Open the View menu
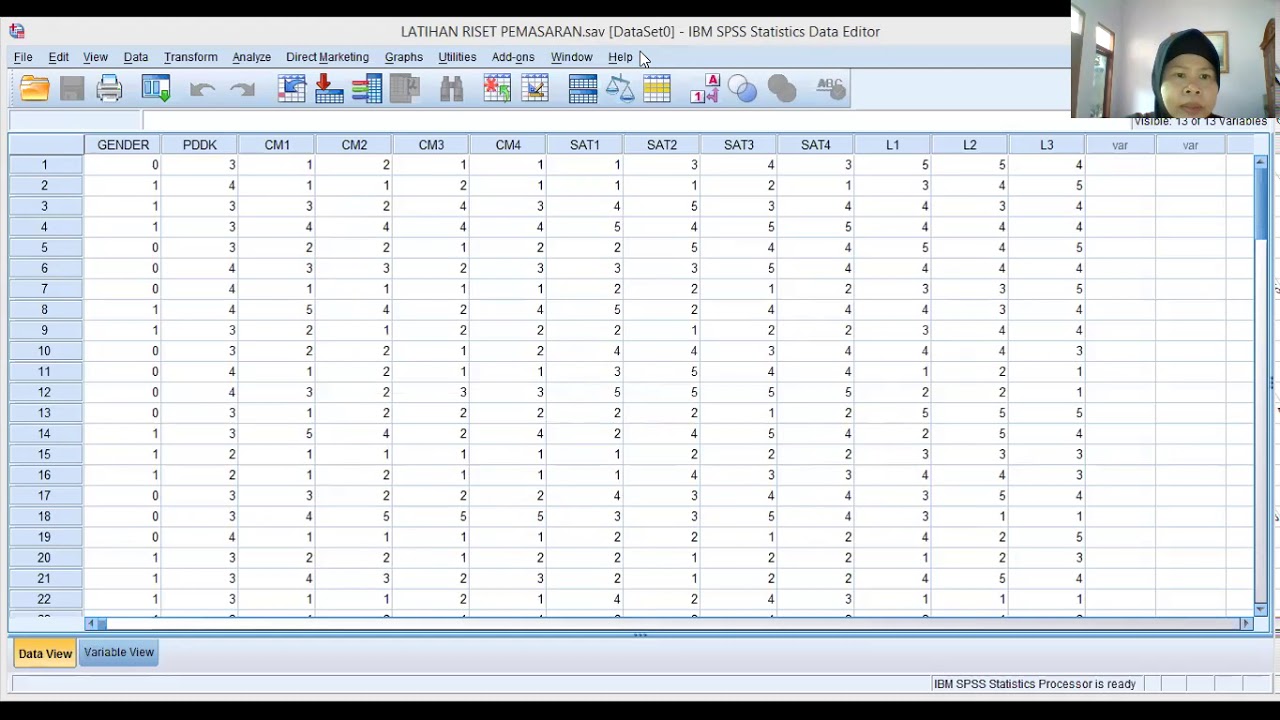The image size is (1280, 720). (95, 57)
